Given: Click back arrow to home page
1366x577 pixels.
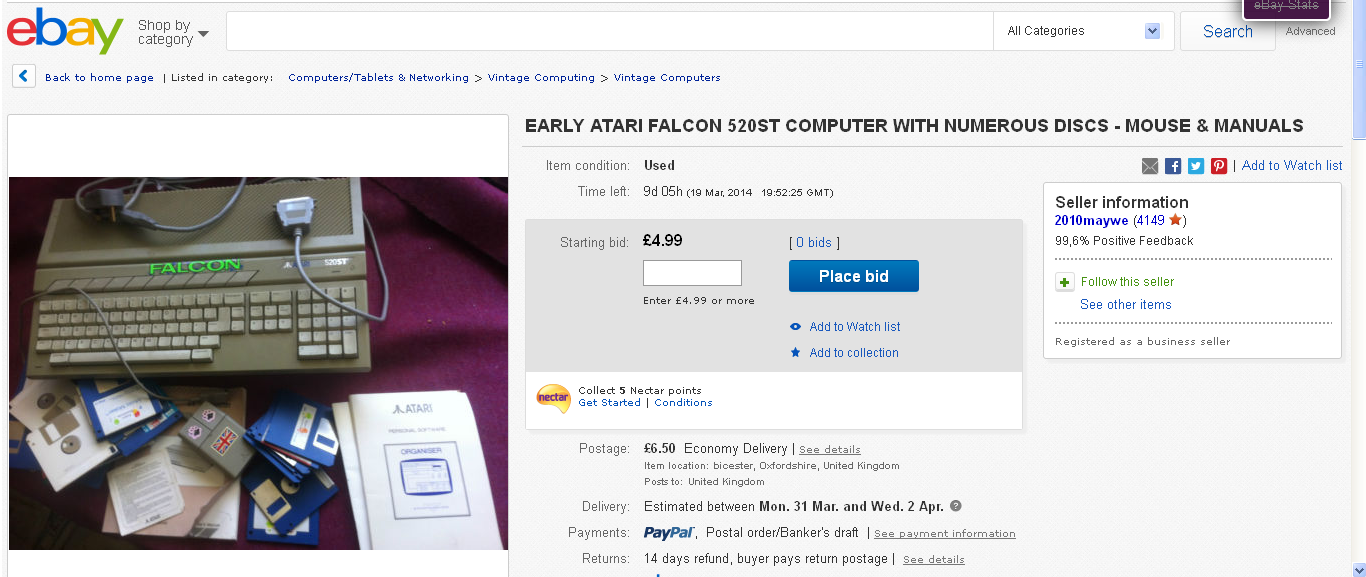Looking at the screenshot, I should [x=24, y=76].
